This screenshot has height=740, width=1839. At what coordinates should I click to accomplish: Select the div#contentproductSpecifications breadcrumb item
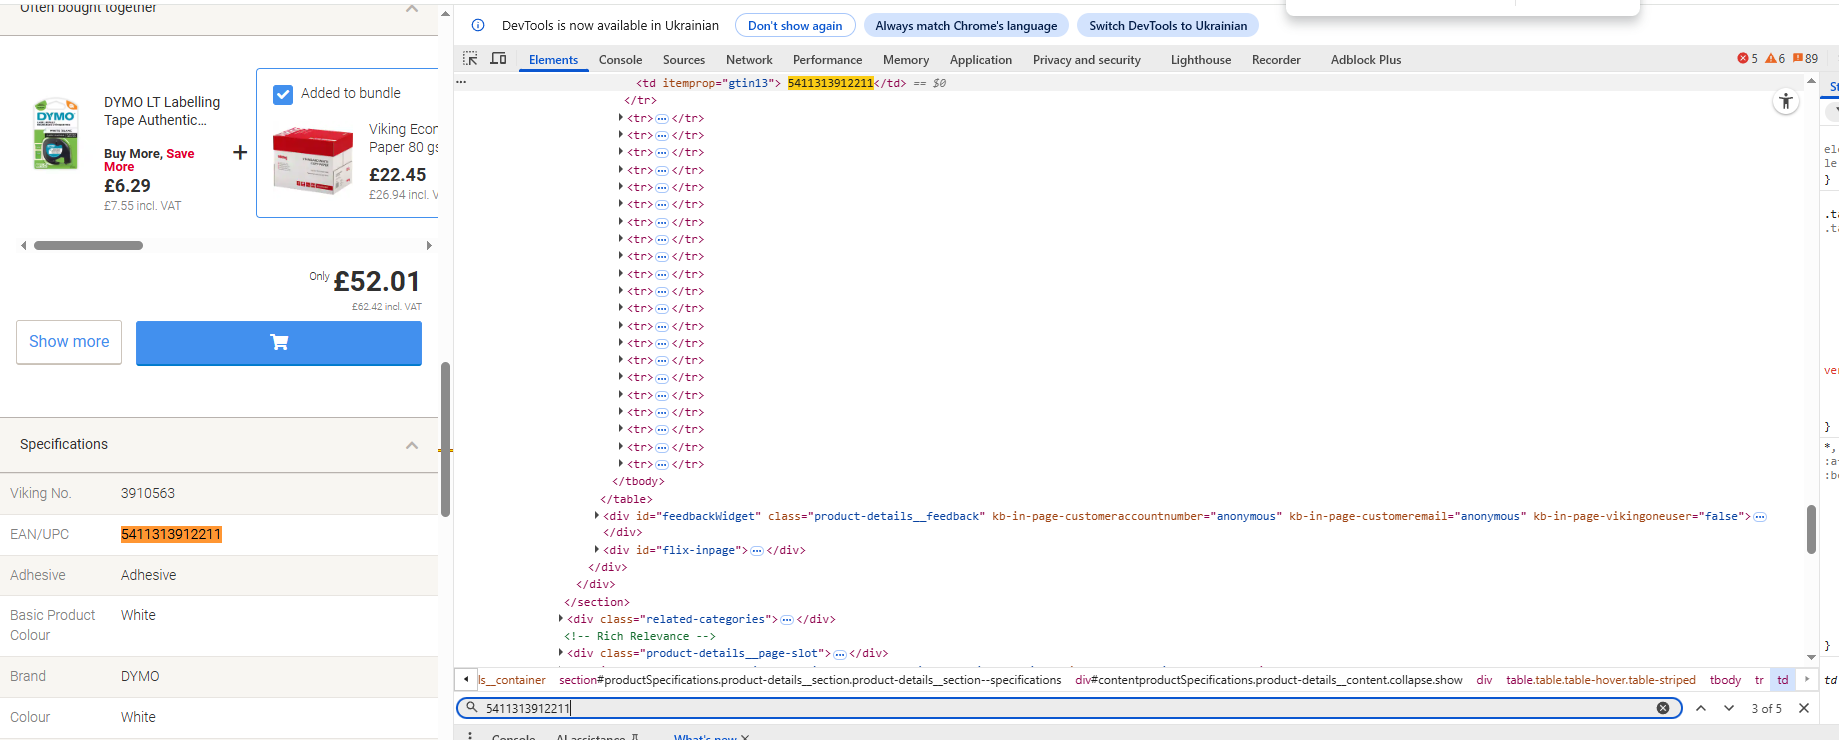coord(1269,680)
